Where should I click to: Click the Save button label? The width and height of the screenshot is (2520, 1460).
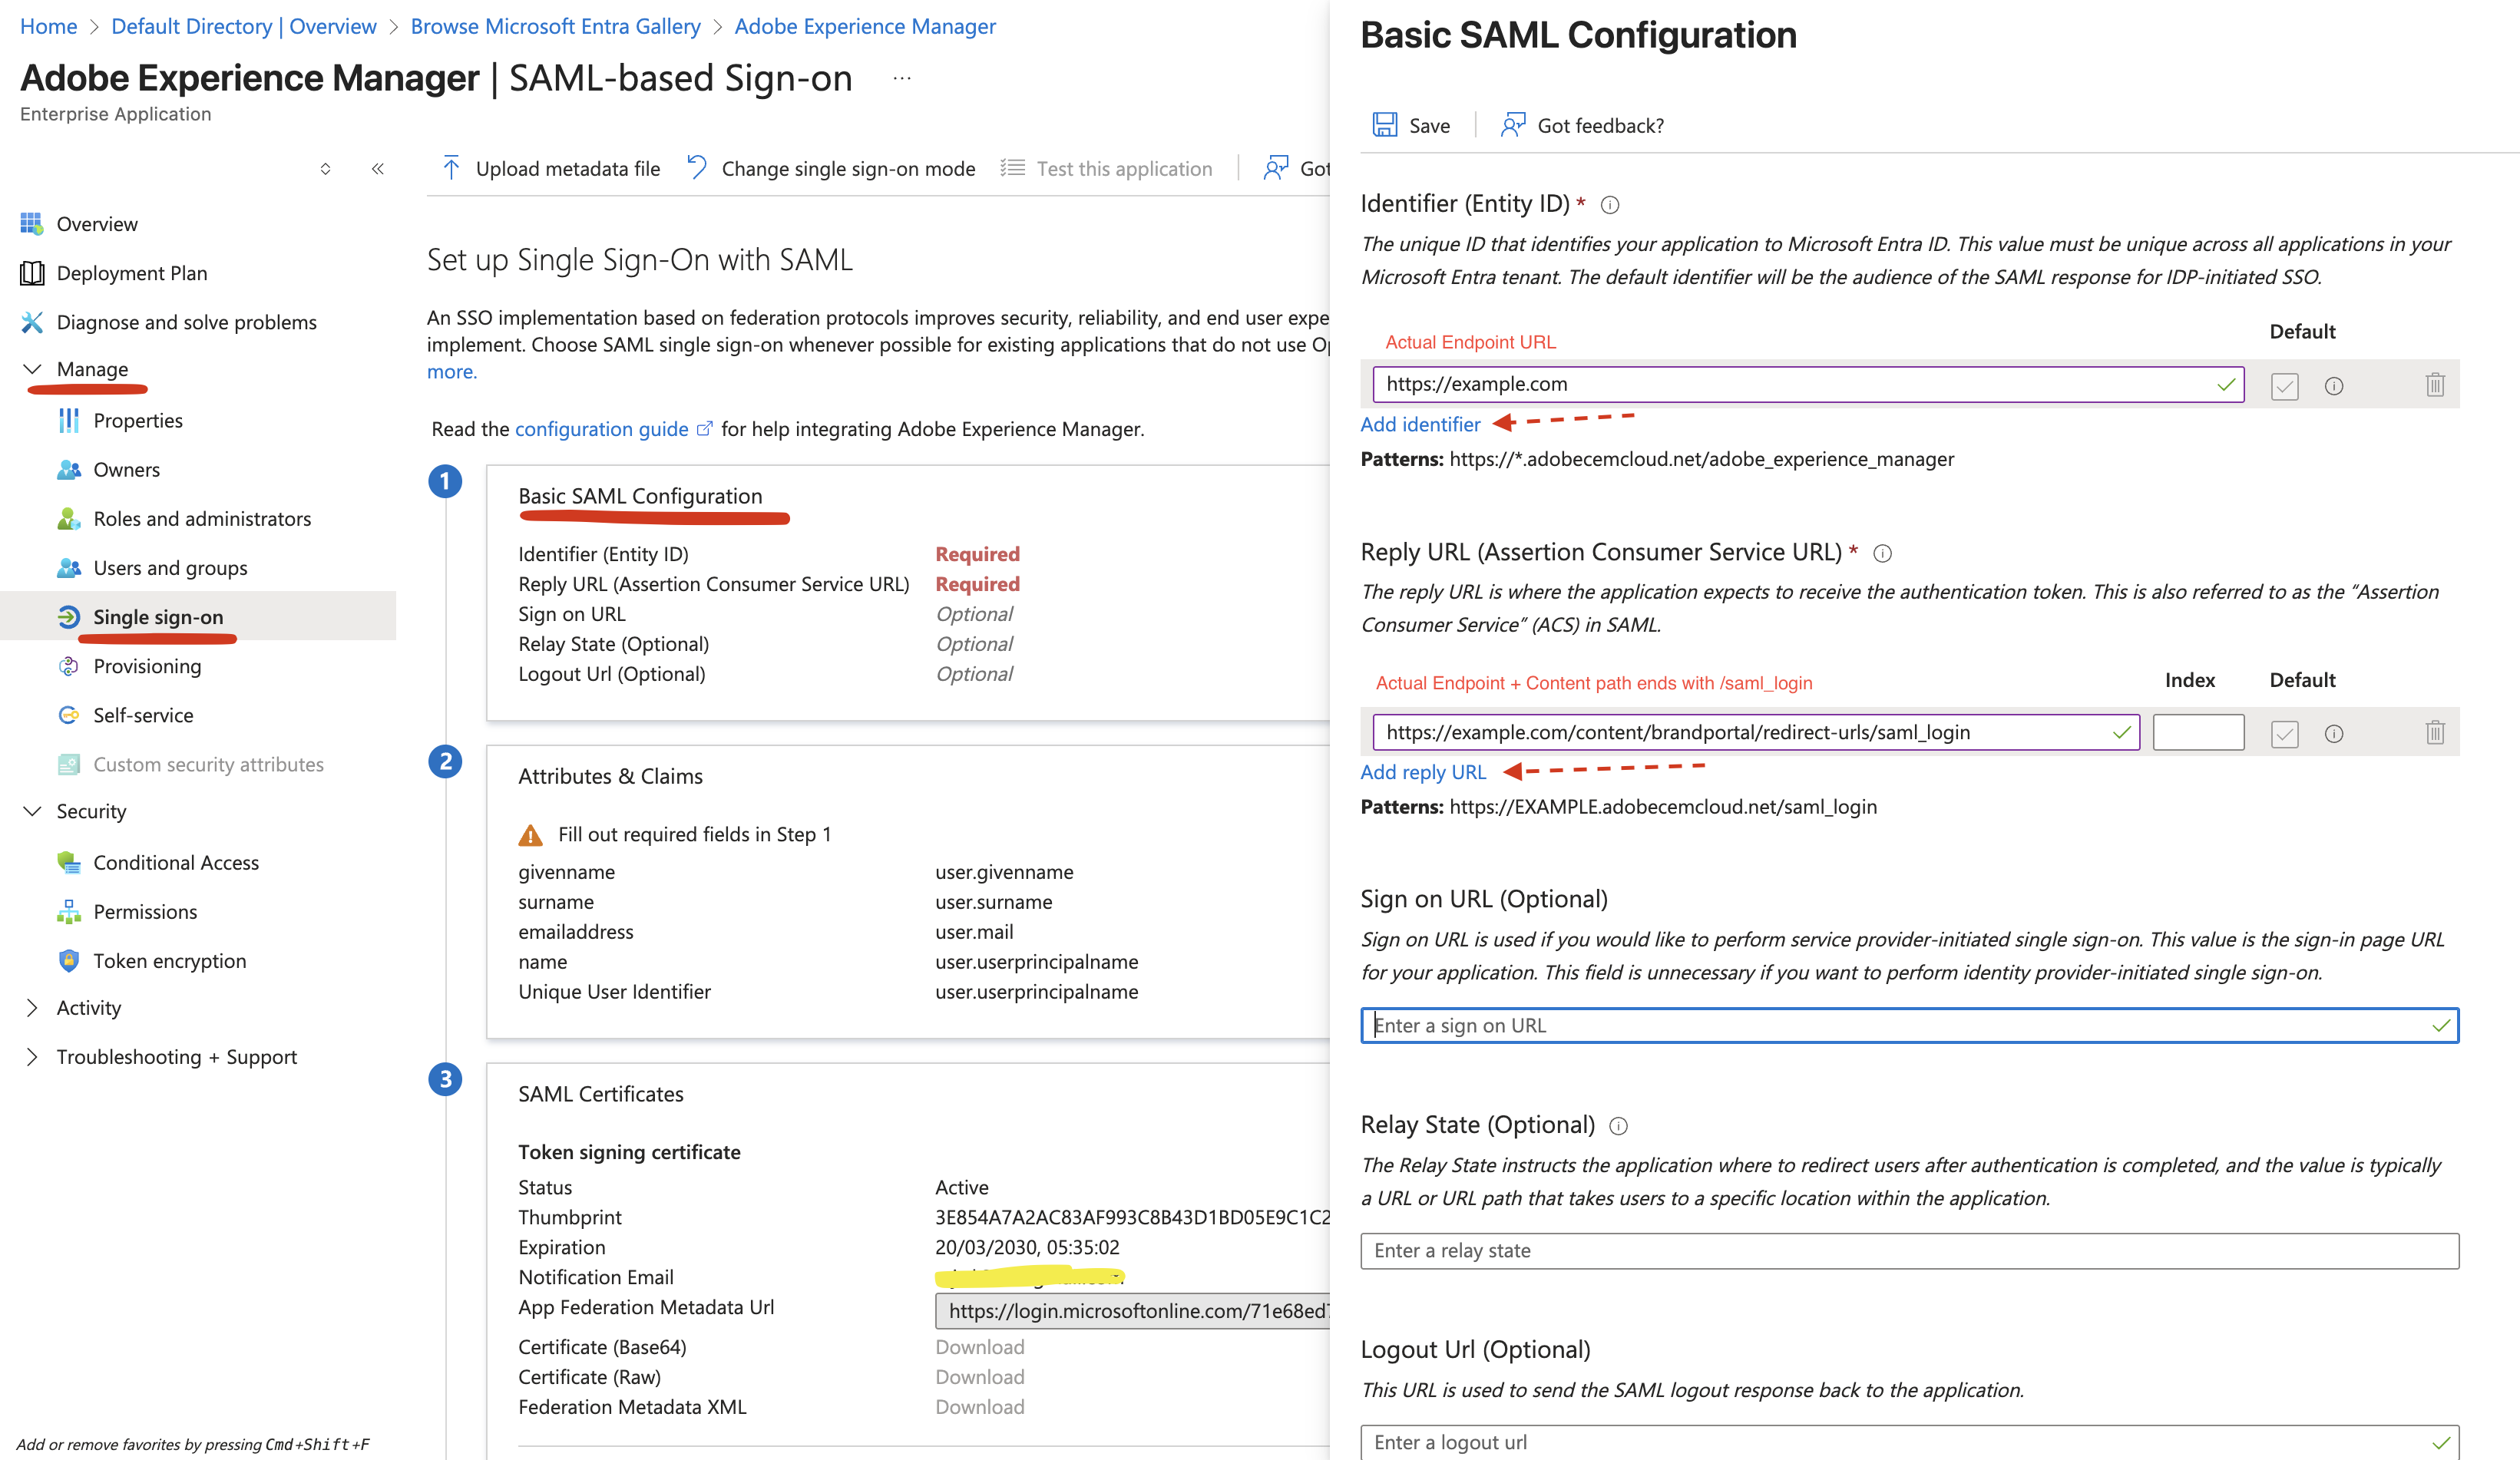[x=1429, y=126]
